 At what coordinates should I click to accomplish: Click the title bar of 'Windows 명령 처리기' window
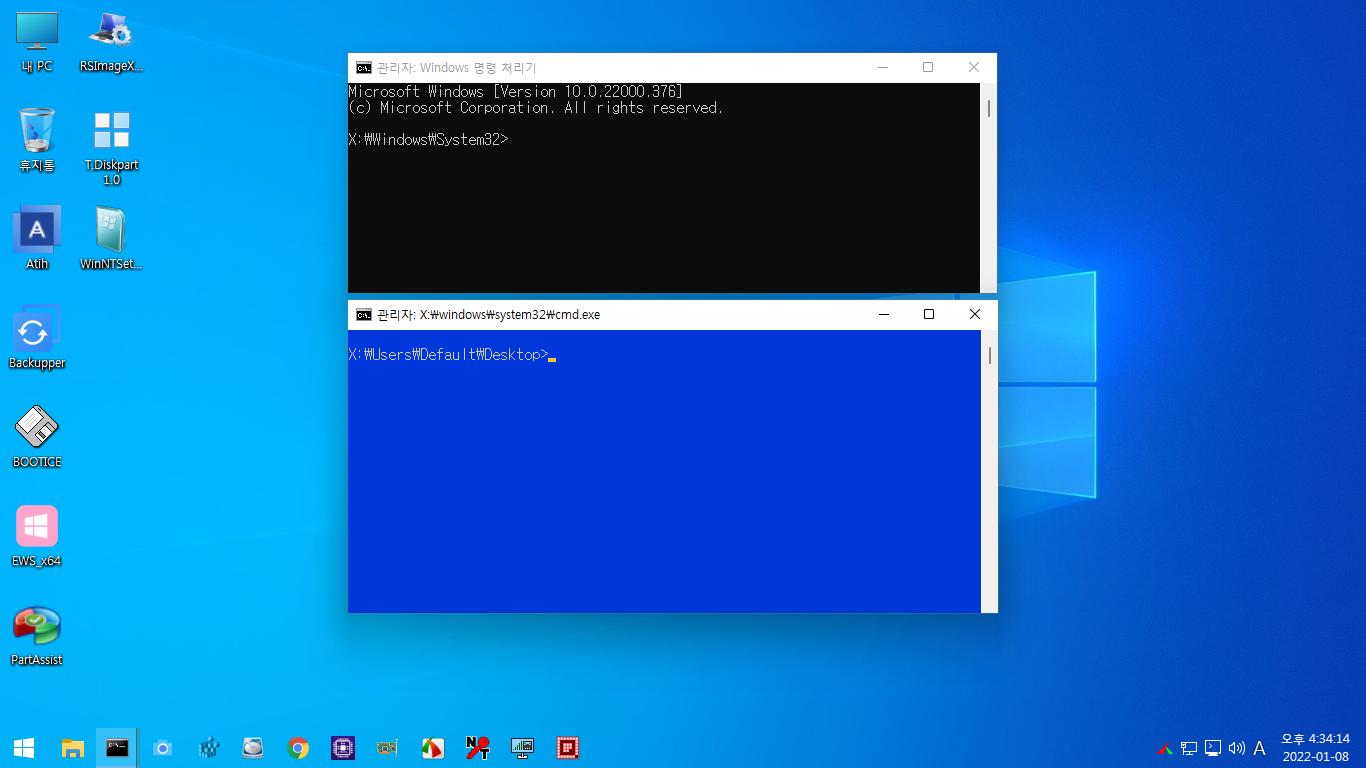672,68
